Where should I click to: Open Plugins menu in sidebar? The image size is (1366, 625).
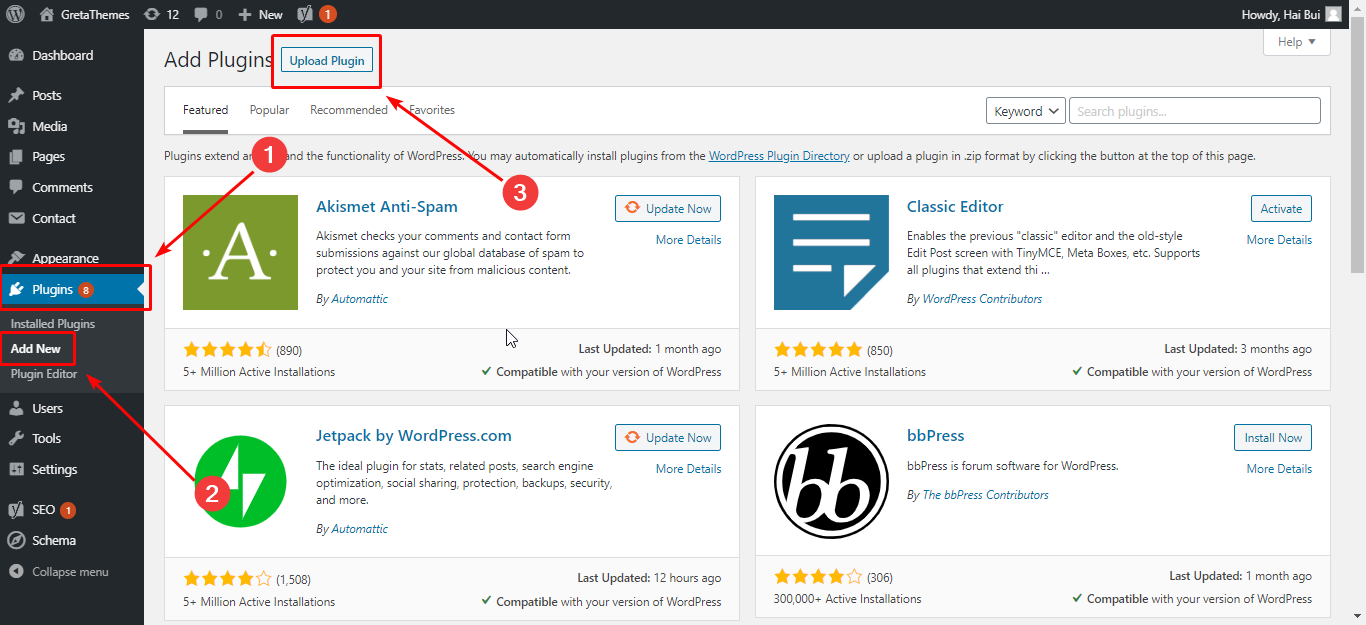point(72,290)
